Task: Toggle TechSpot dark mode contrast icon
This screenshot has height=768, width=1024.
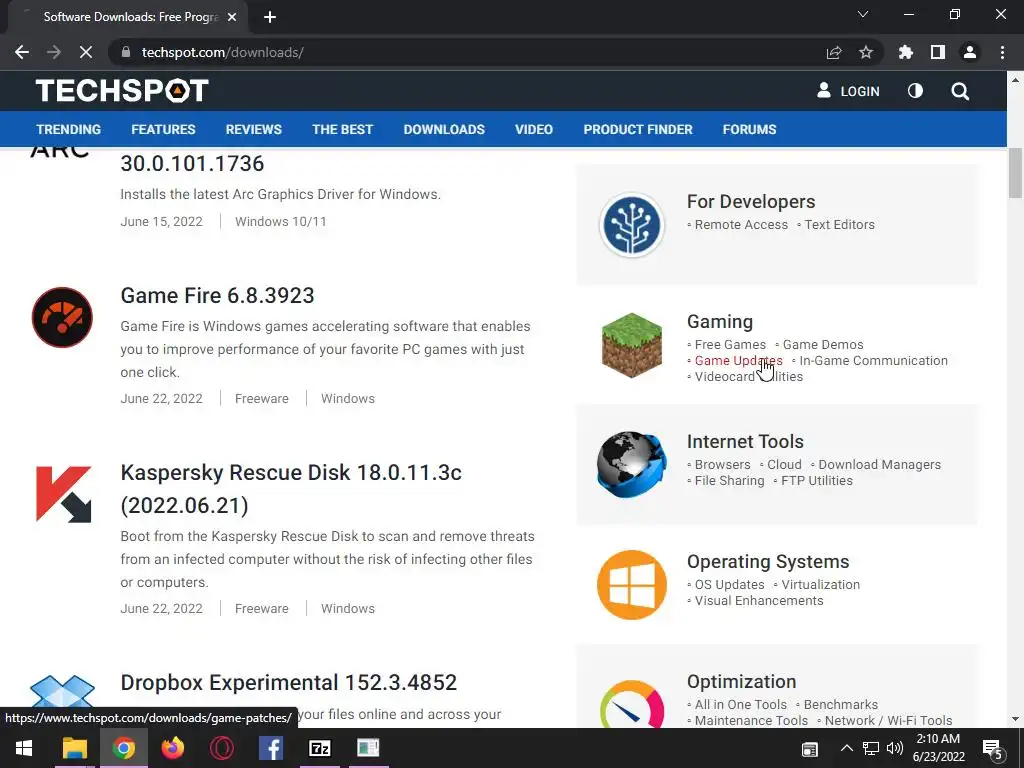Action: tap(916, 91)
